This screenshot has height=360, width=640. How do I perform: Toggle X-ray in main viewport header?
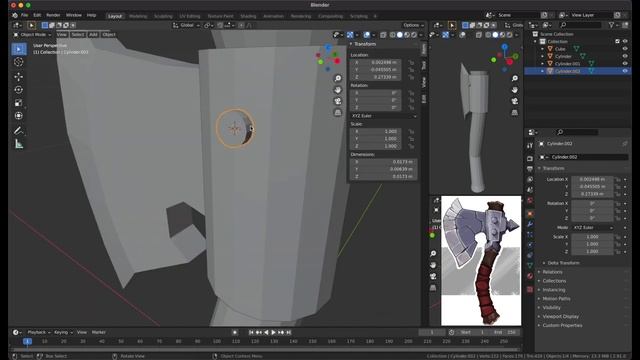point(384,35)
